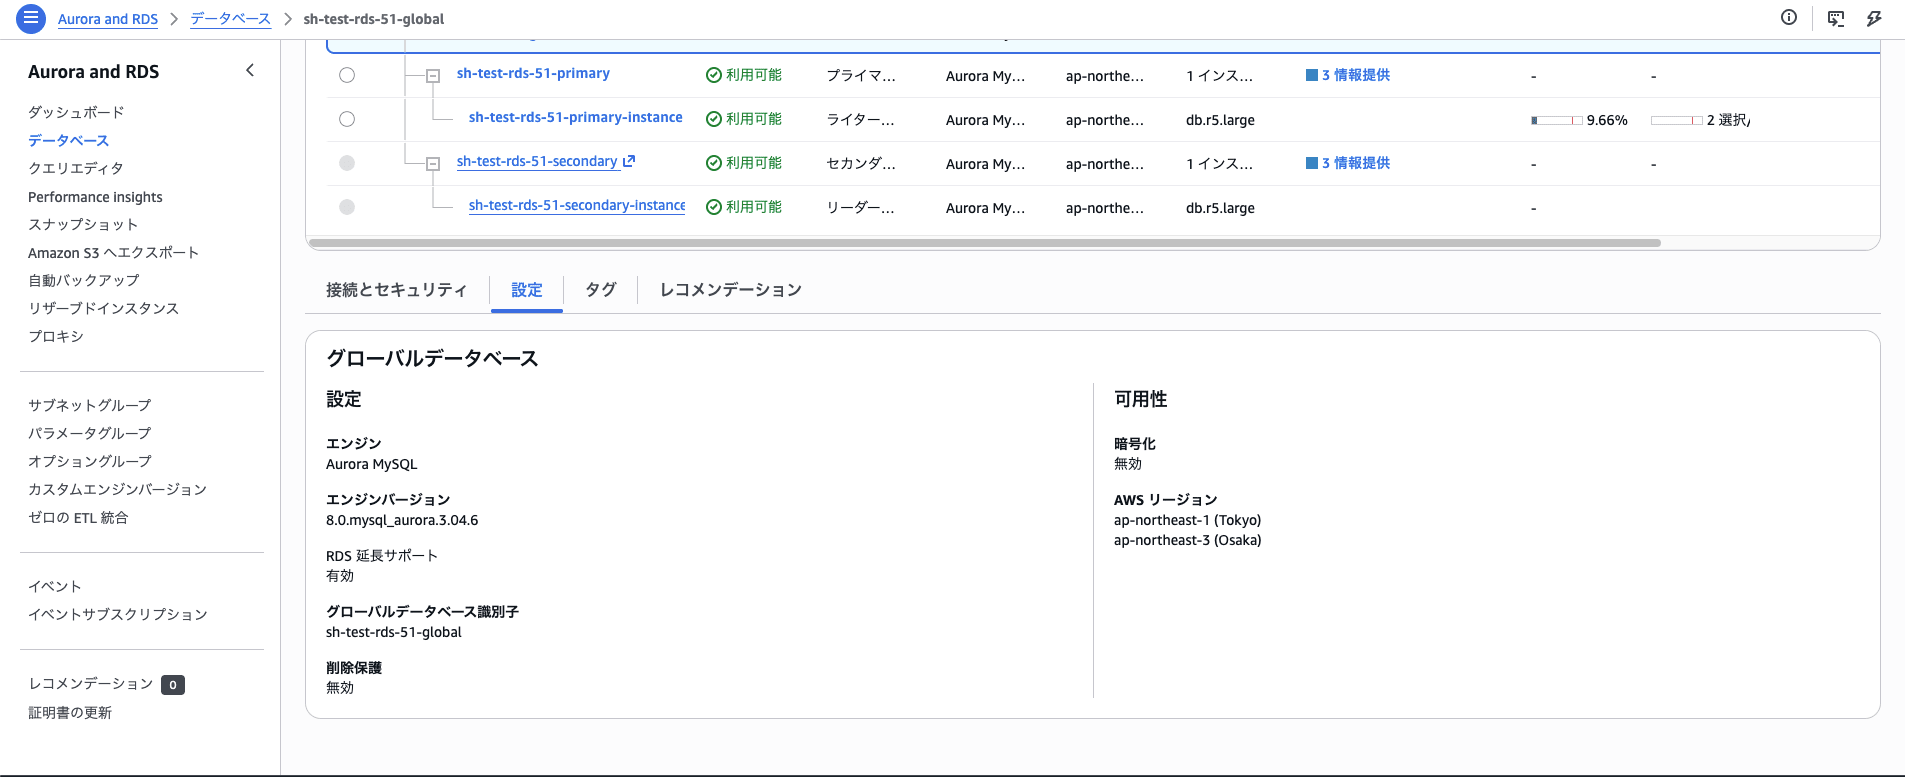Collapse the Aurora and RDS sidebar
1905x777 pixels.
[x=250, y=70]
